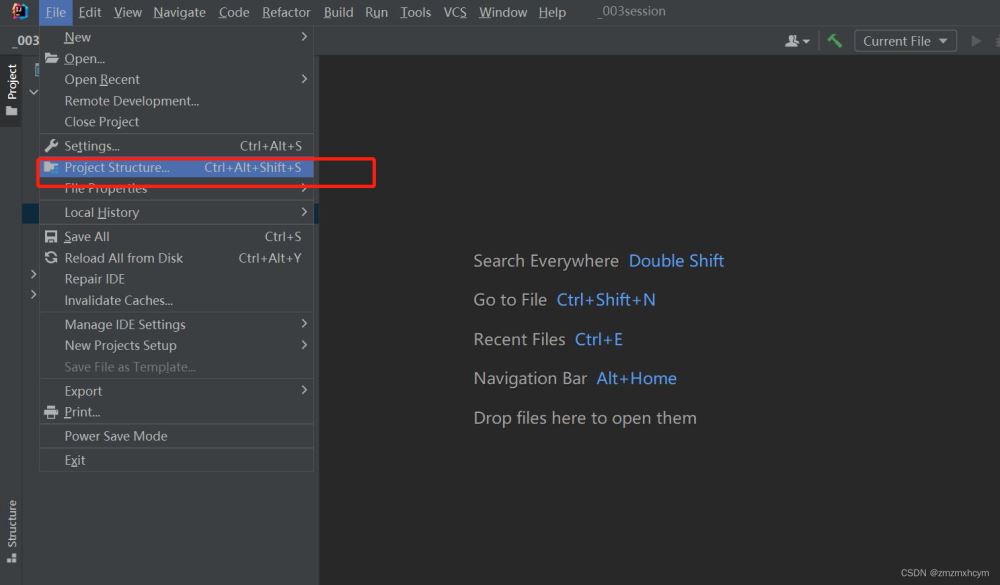Click the wrench icon beside Settings

[52, 146]
